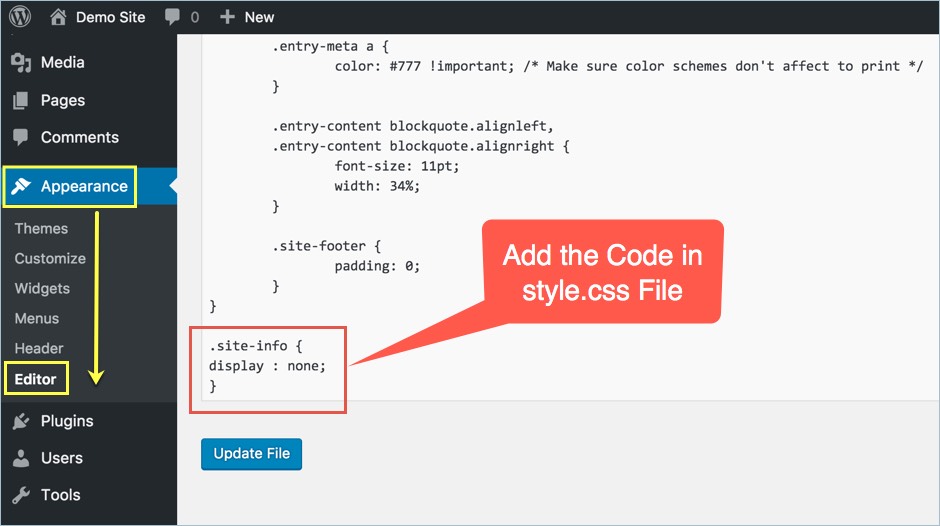The image size is (940, 526).
Task: Click the '.site-info {' line in editor
Action: [256, 345]
